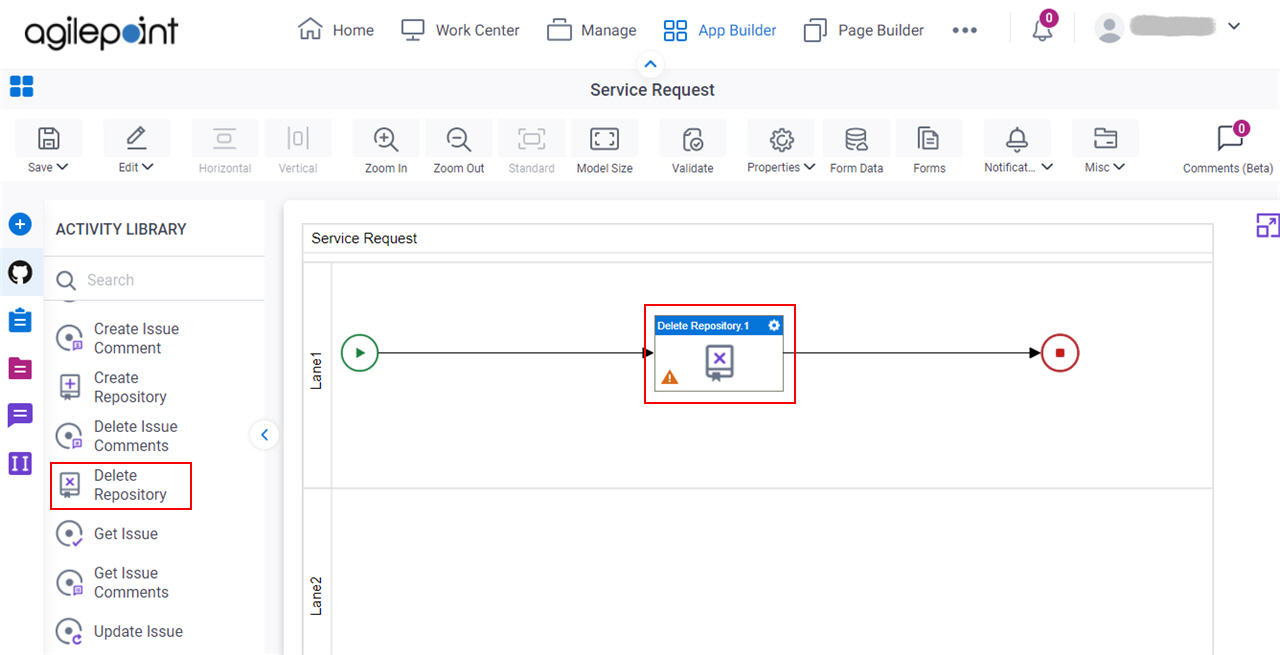Select the green Start event
Image resolution: width=1280 pixels, height=655 pixels.
click(360, 353)
